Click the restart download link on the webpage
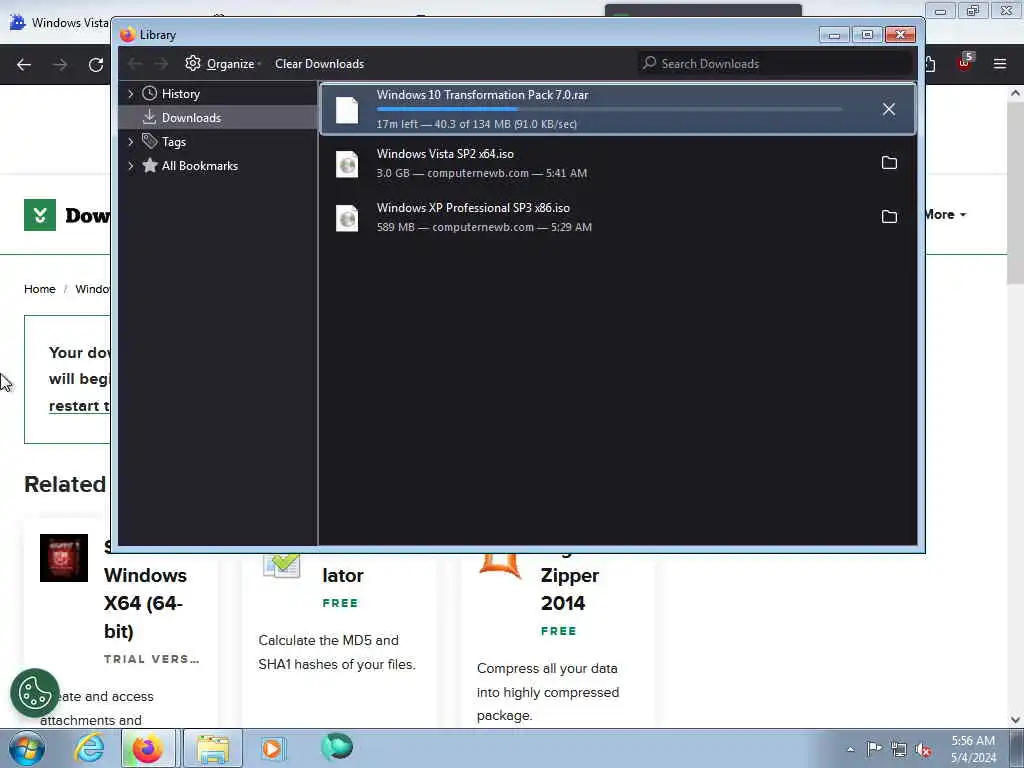This screenshot has width=1024, height=768. click(x=79, y=406)
